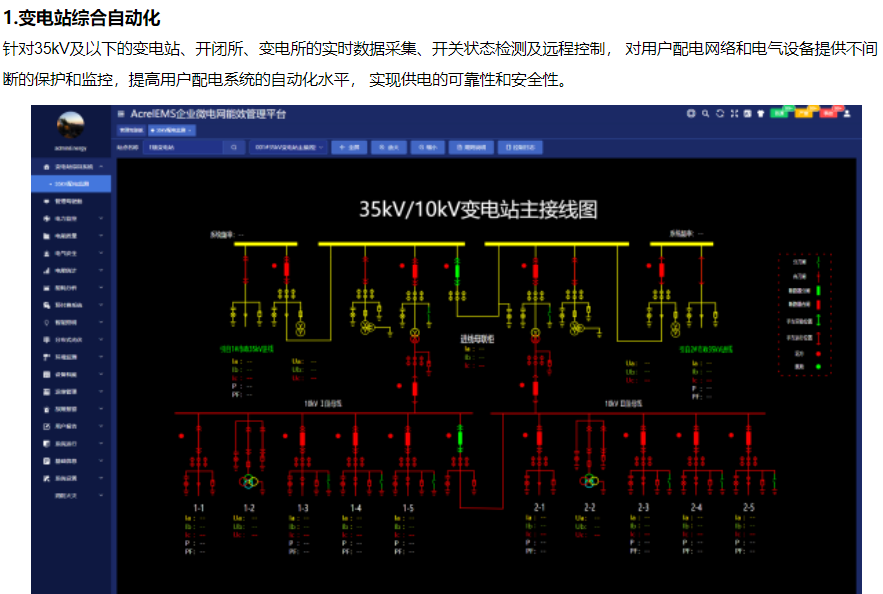Expand the chevron on the 电气安全 sidebar row
Image resolution: width=883 pixels, height=594 pixels.
101,253
